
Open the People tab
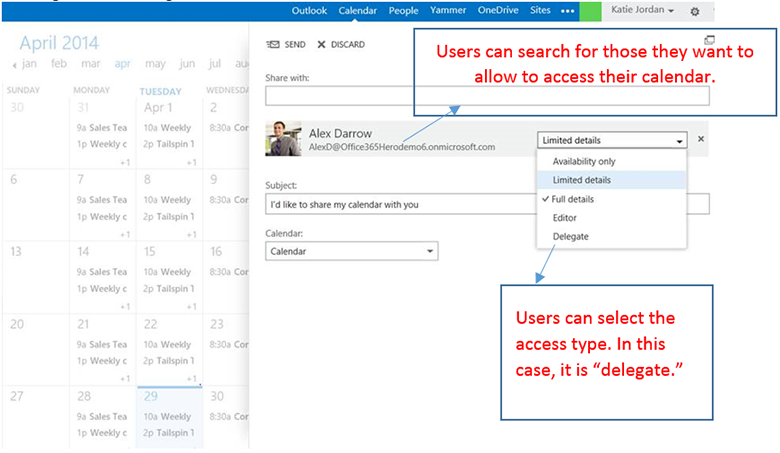point(404,11)
